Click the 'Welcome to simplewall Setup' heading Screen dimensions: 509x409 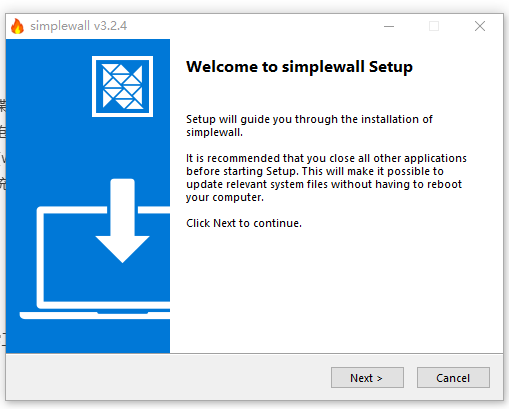pos(299,67)
